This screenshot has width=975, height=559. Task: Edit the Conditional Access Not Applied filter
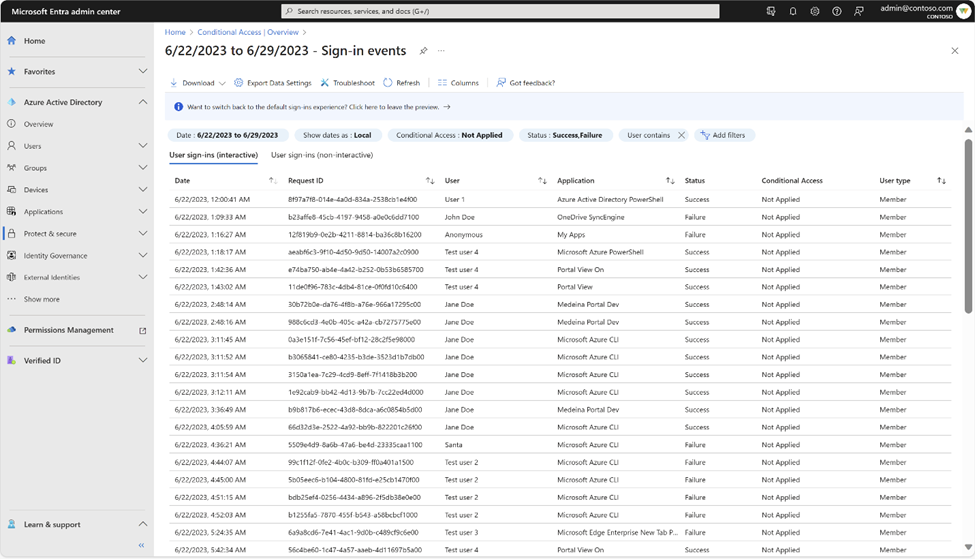pos(450,135)
